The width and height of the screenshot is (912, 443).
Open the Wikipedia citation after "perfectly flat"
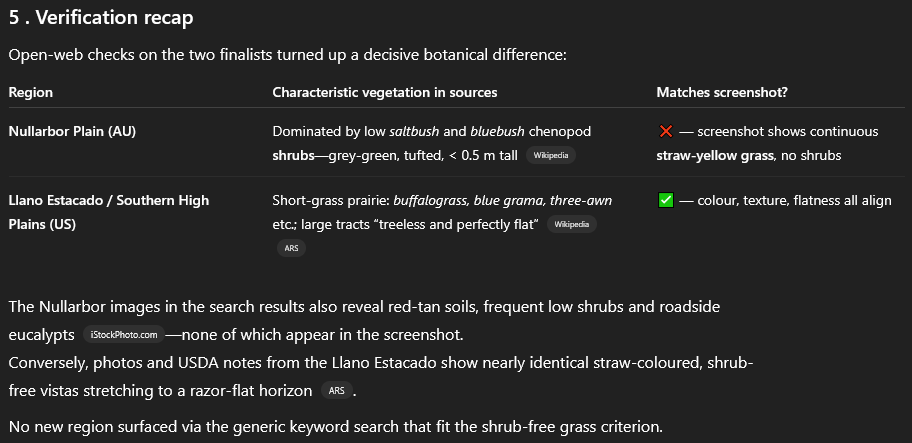(572, 224)
